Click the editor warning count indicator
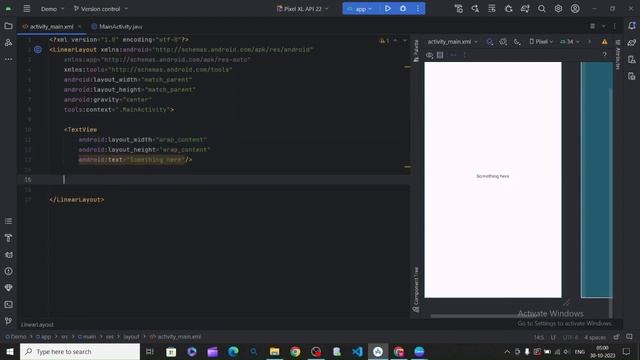The height and width of the screenshot is (360, 640). click(384, 40)
